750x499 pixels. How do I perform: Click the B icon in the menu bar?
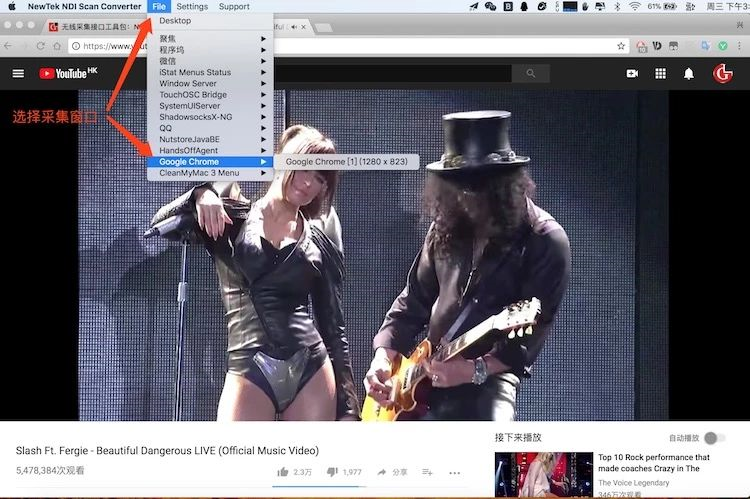click(x=508, y=6)
